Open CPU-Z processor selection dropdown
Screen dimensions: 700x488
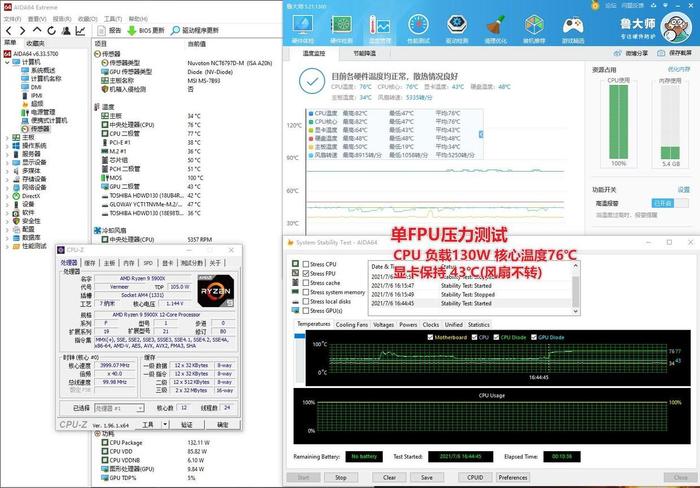[139, 408]
